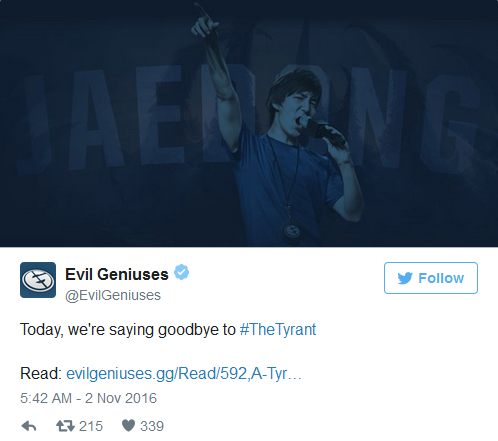Click the microphone in the photo
The image size is (498, 441).
click(320, 130)
